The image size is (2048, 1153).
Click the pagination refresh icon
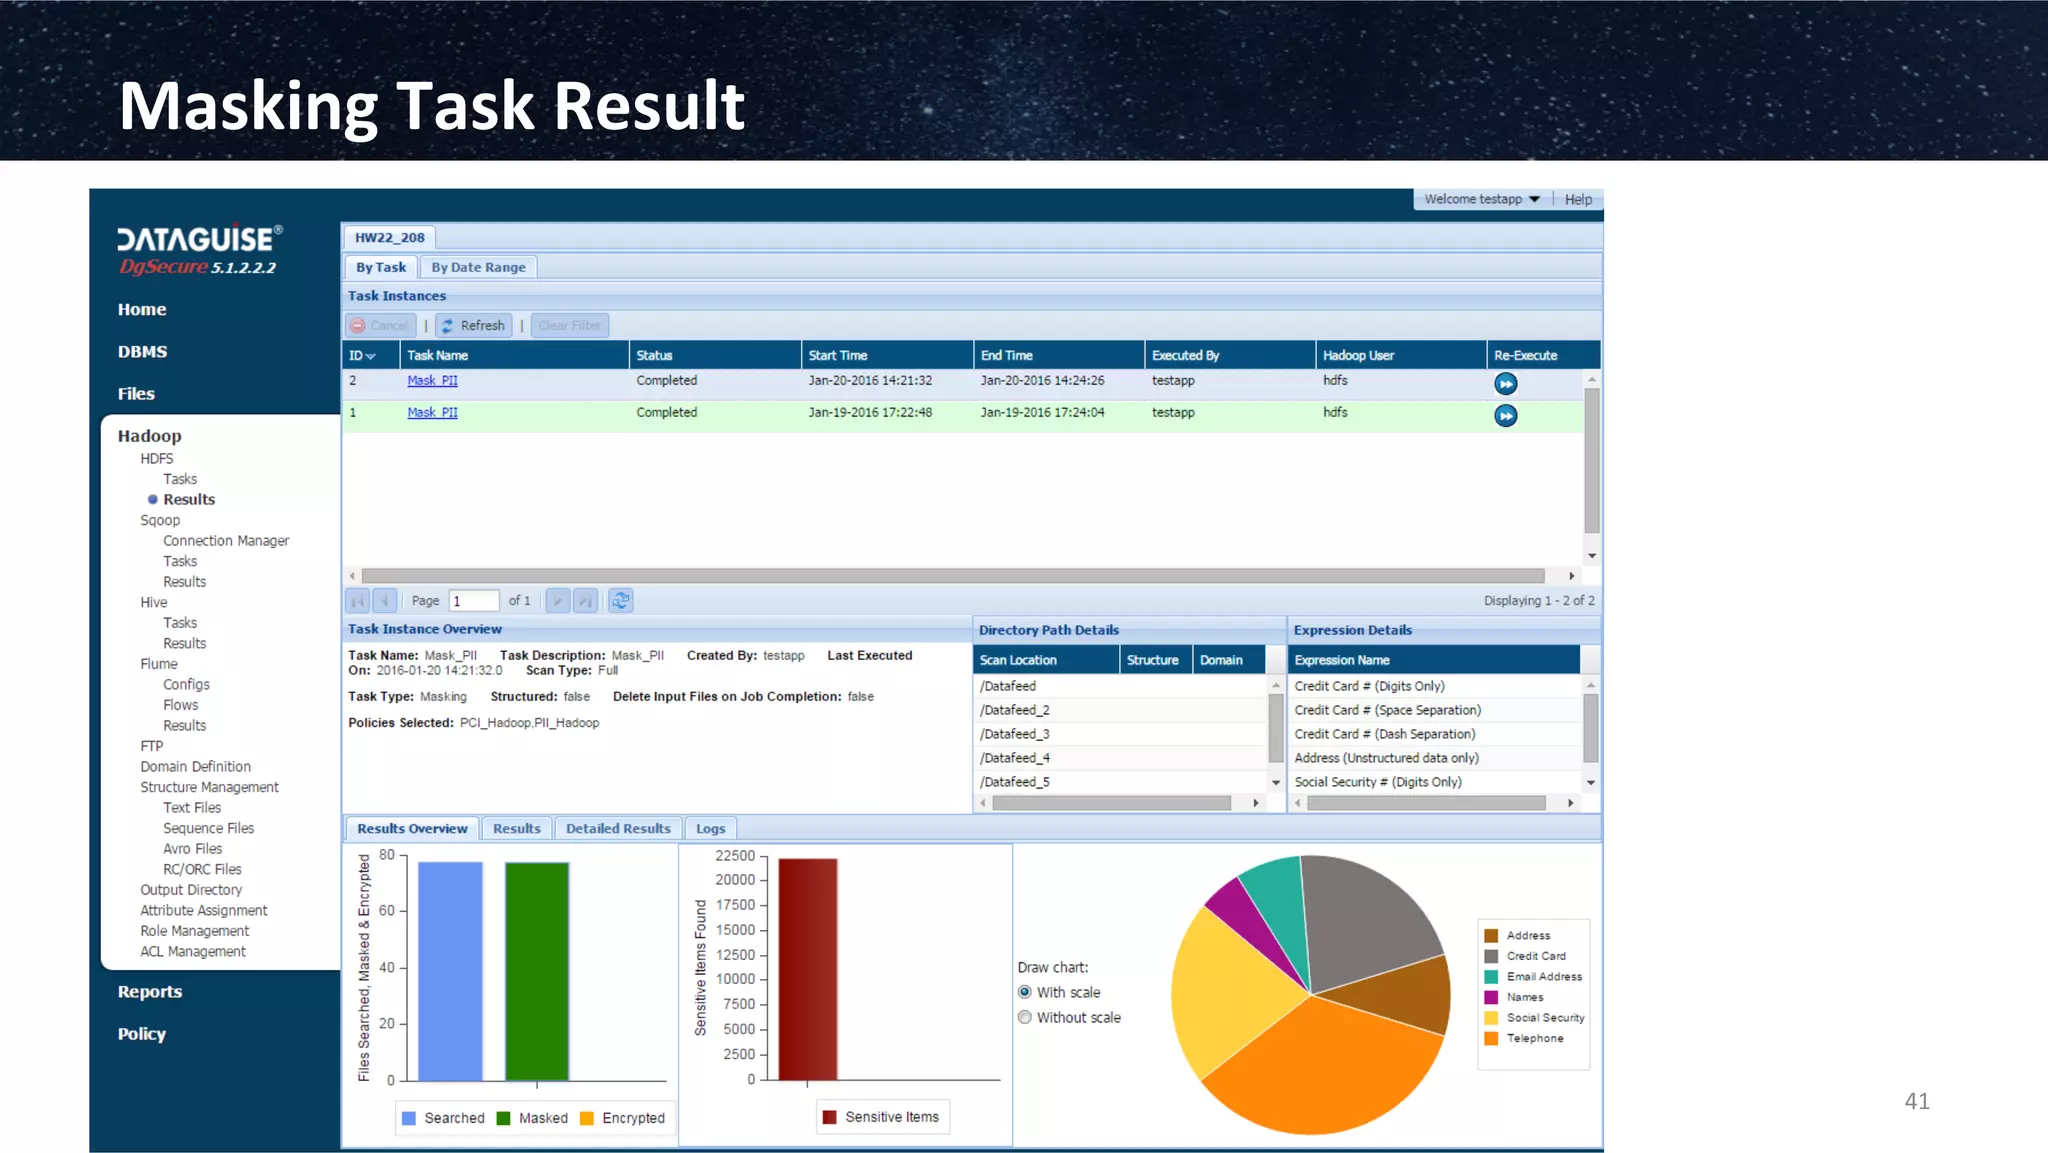[621, 600]
